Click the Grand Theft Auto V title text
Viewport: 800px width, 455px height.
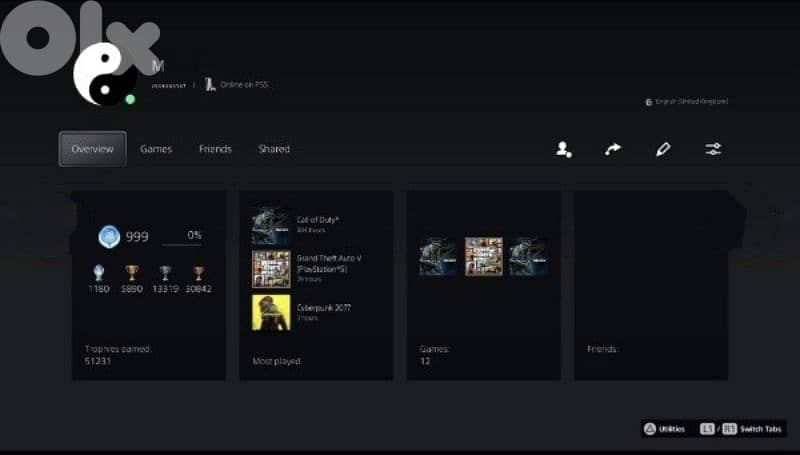(x=329, y=263)
